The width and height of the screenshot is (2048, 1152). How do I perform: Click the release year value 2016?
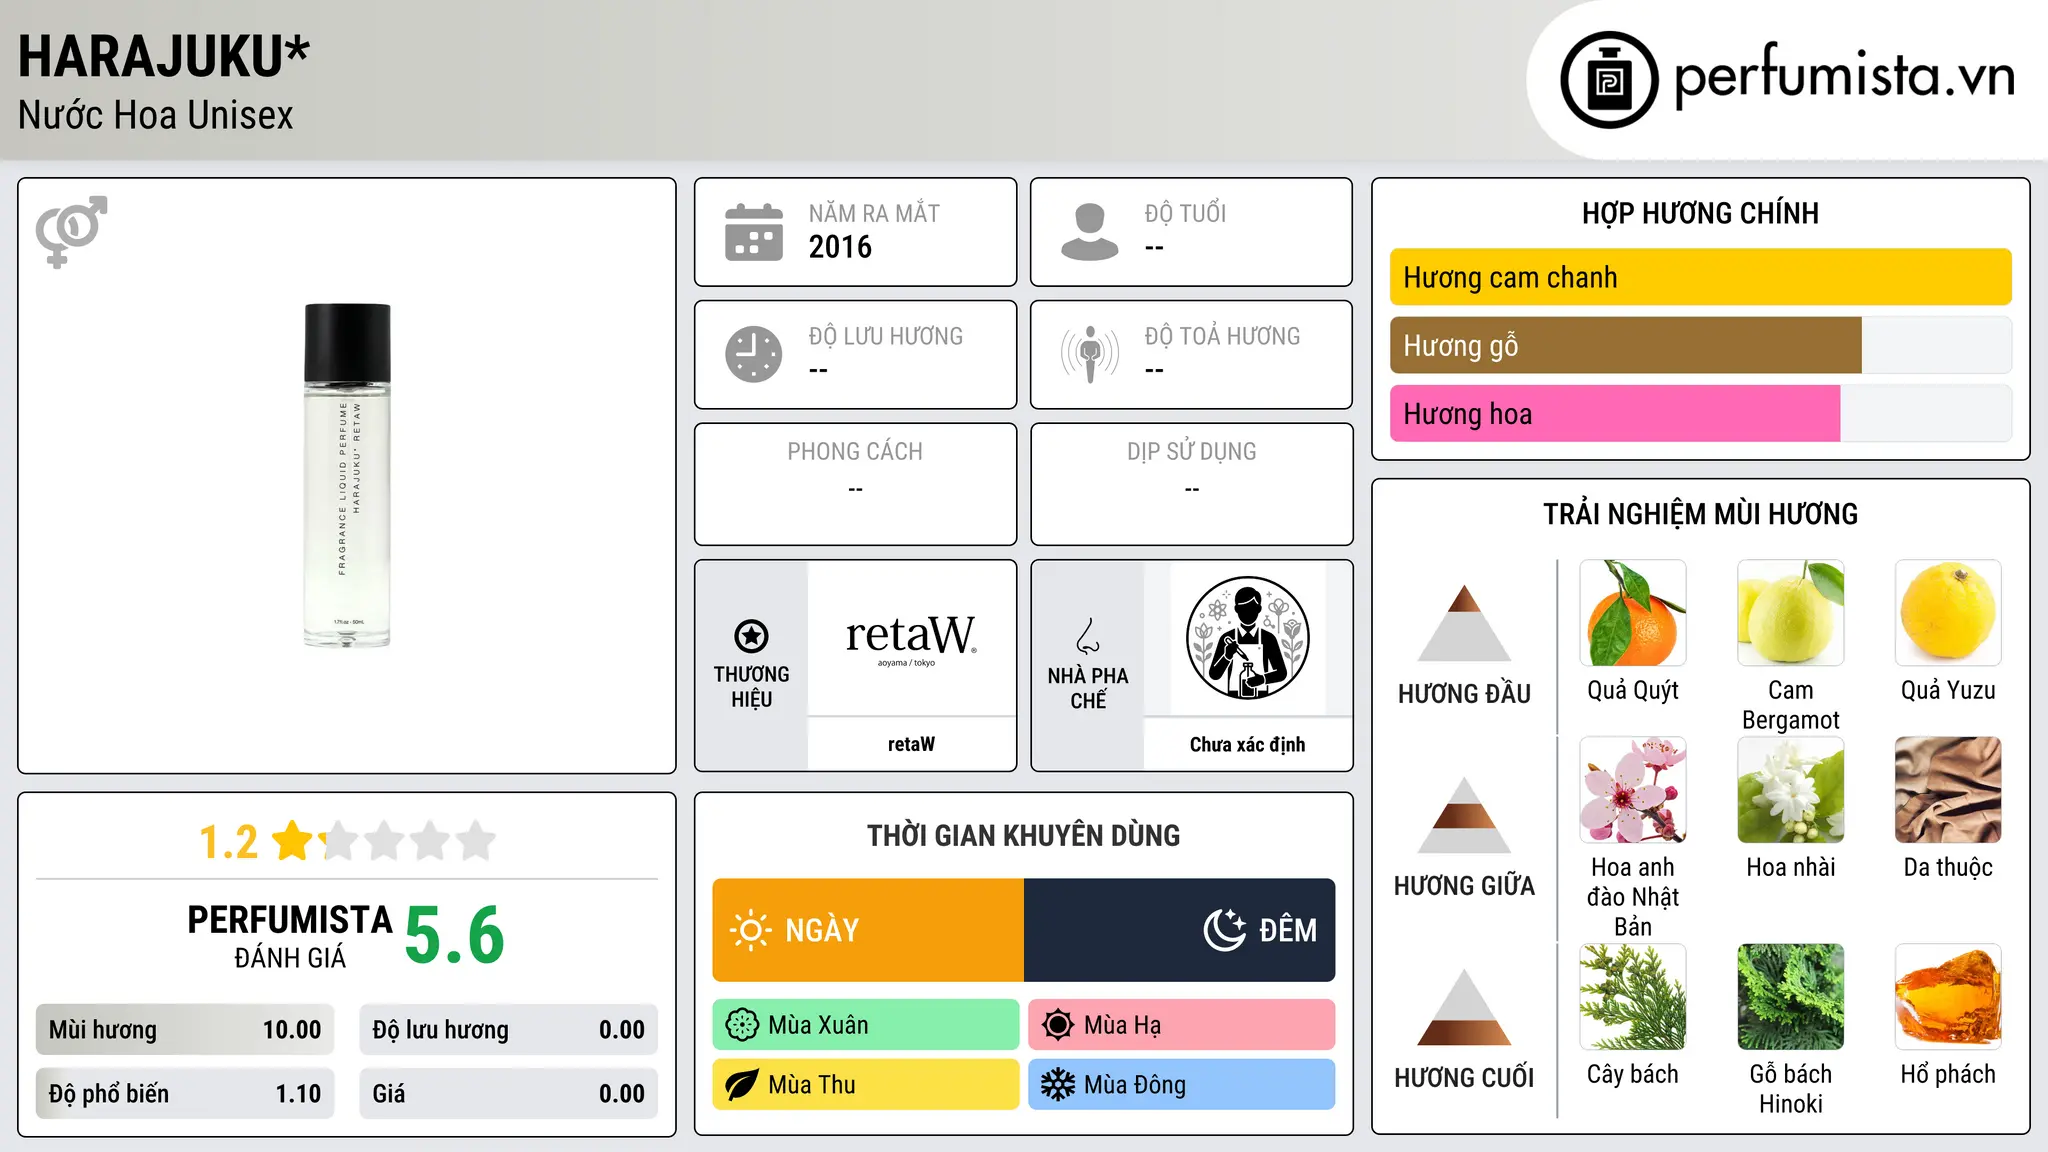[840, 247]
